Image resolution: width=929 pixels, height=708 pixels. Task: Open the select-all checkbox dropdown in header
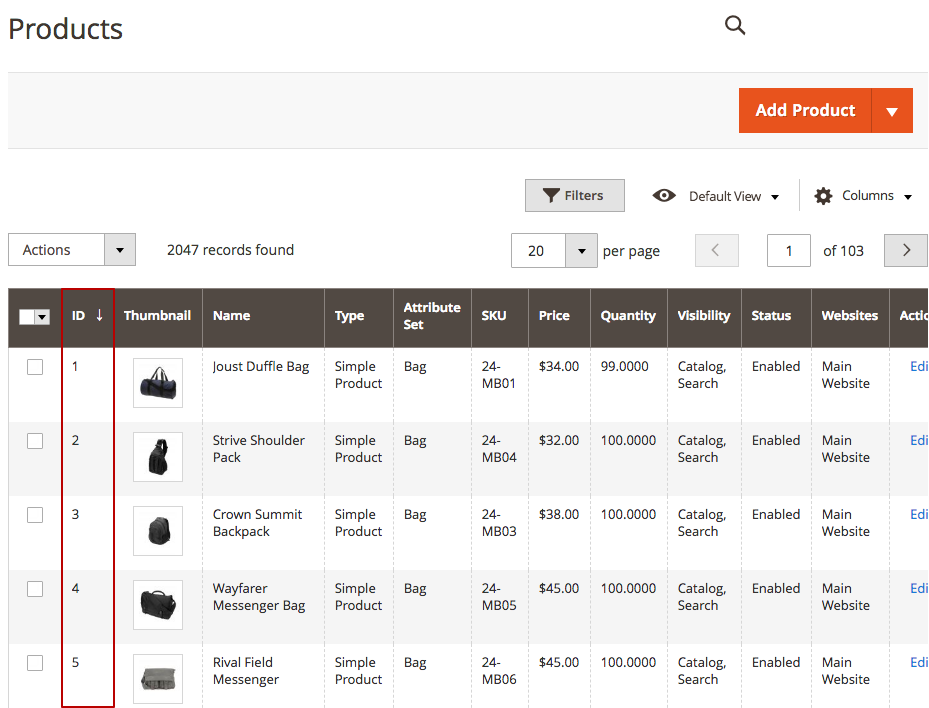coord(42,317)
